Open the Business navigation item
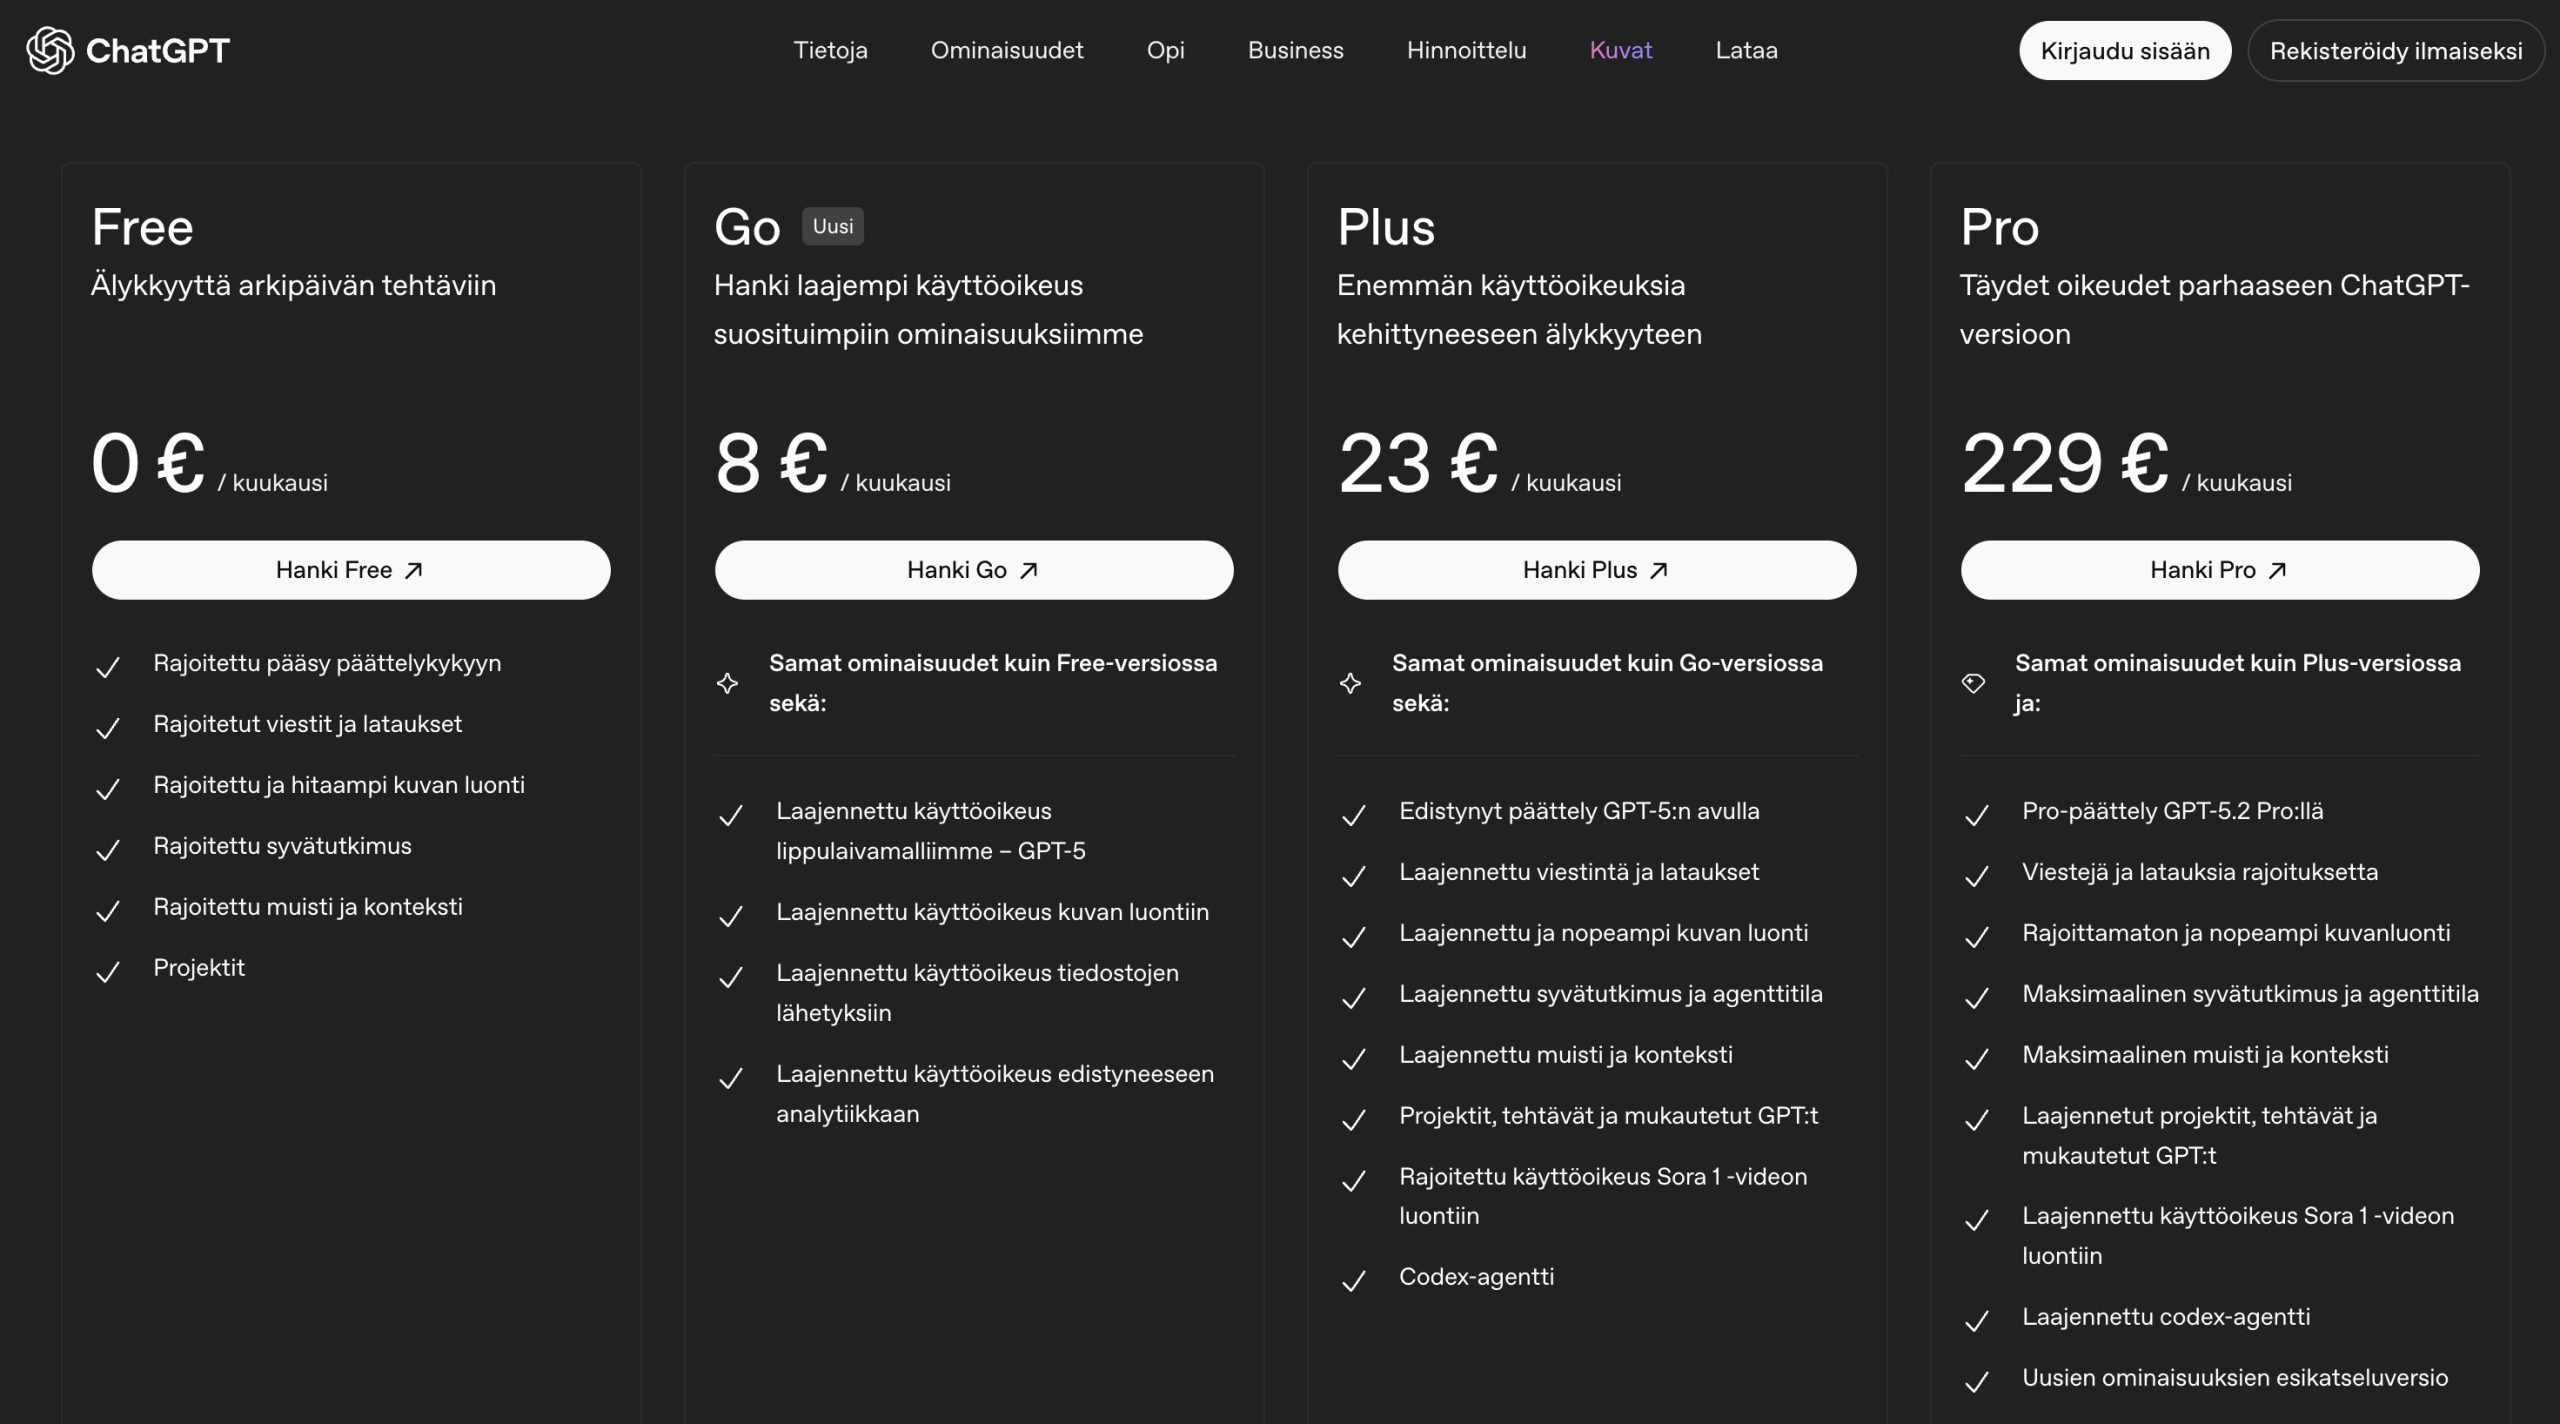Viewport: 2560px width, 1424px height. tap(1295, 50)
